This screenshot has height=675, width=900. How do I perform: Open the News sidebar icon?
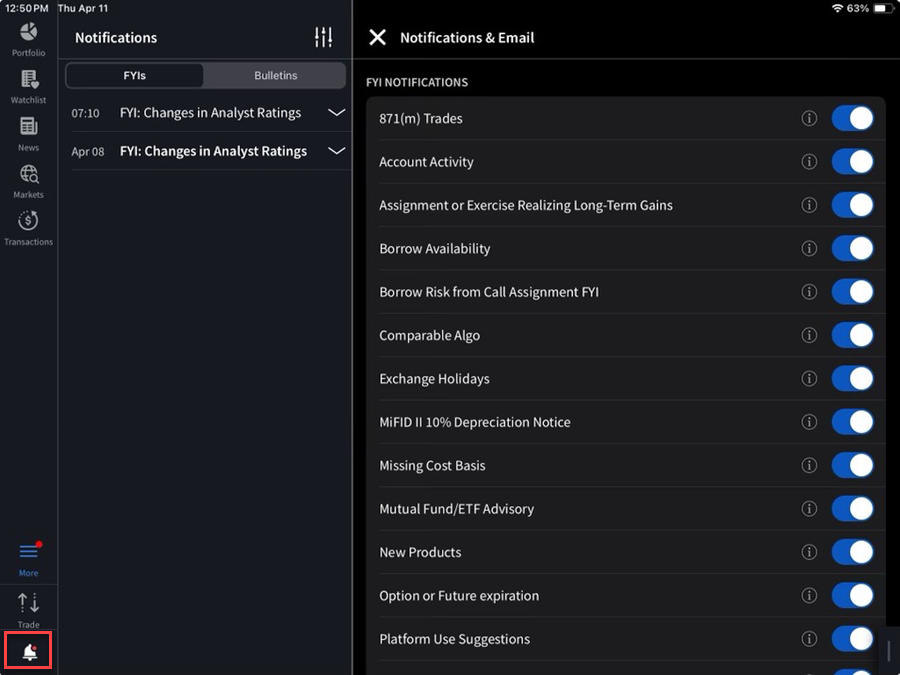(28, 134)
